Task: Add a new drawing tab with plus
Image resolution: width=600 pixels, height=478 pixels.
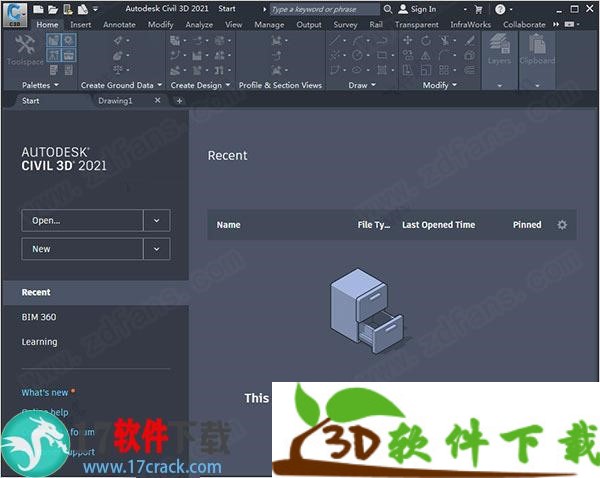Action: (179, 101)
